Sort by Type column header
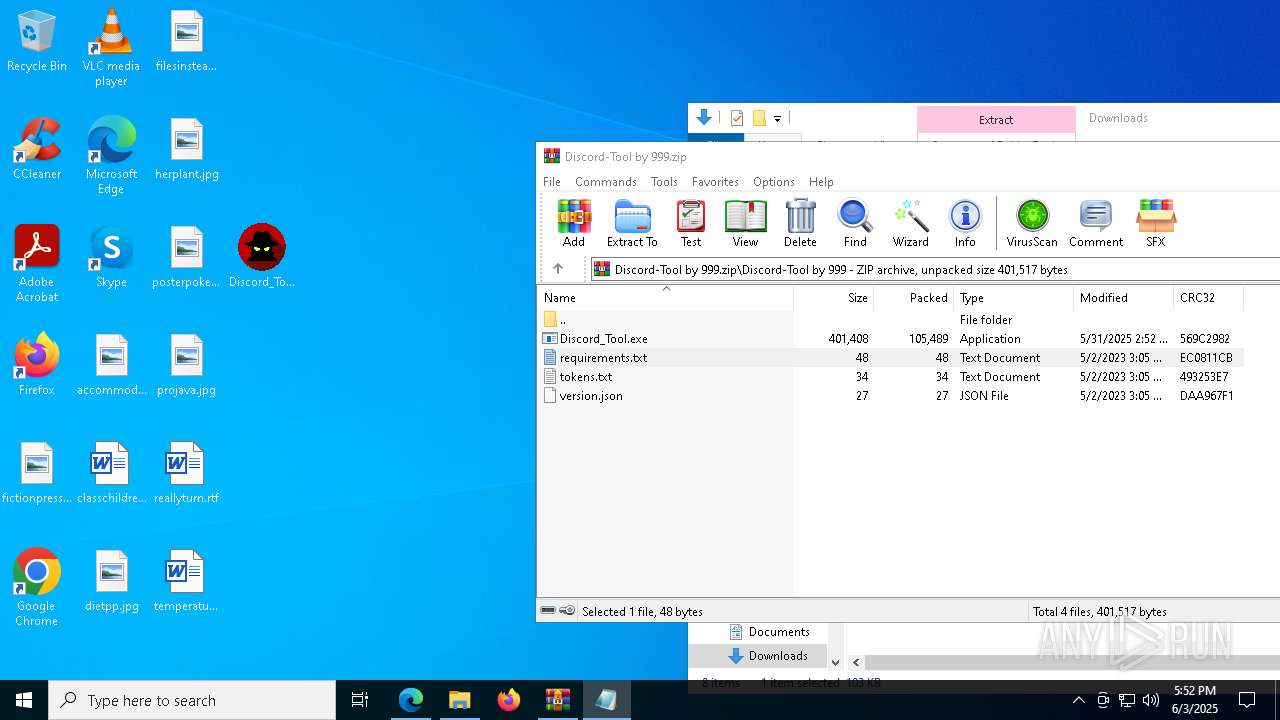Image resolution: width=1280 pixels, height=720 pixels. (1013, 298)
